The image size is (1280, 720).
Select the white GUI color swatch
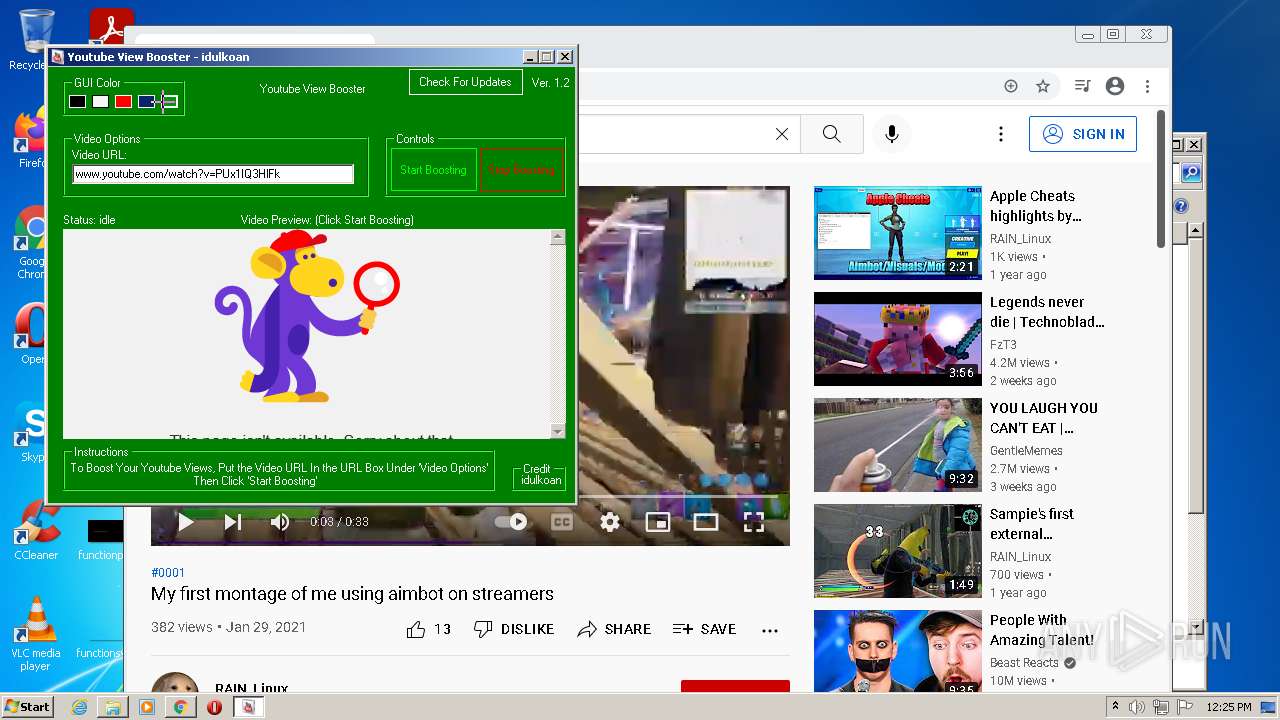(x=100, y=101)
